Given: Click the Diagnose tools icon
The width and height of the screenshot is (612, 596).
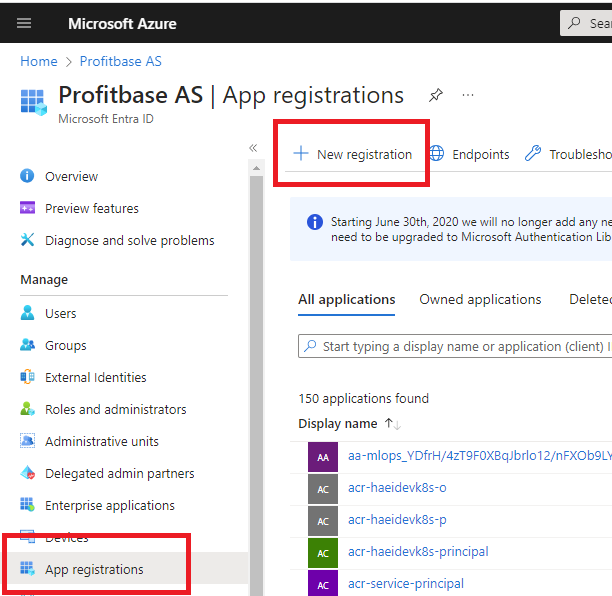Looking at the screenshot, I should click(27, 240).
